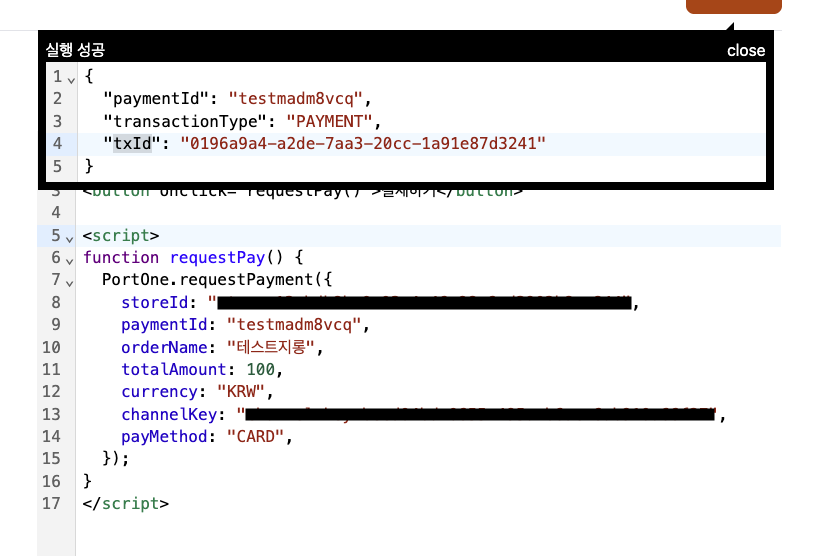Click the txId key in the result JSON
814x556 pixels.
tap(133, 143)
